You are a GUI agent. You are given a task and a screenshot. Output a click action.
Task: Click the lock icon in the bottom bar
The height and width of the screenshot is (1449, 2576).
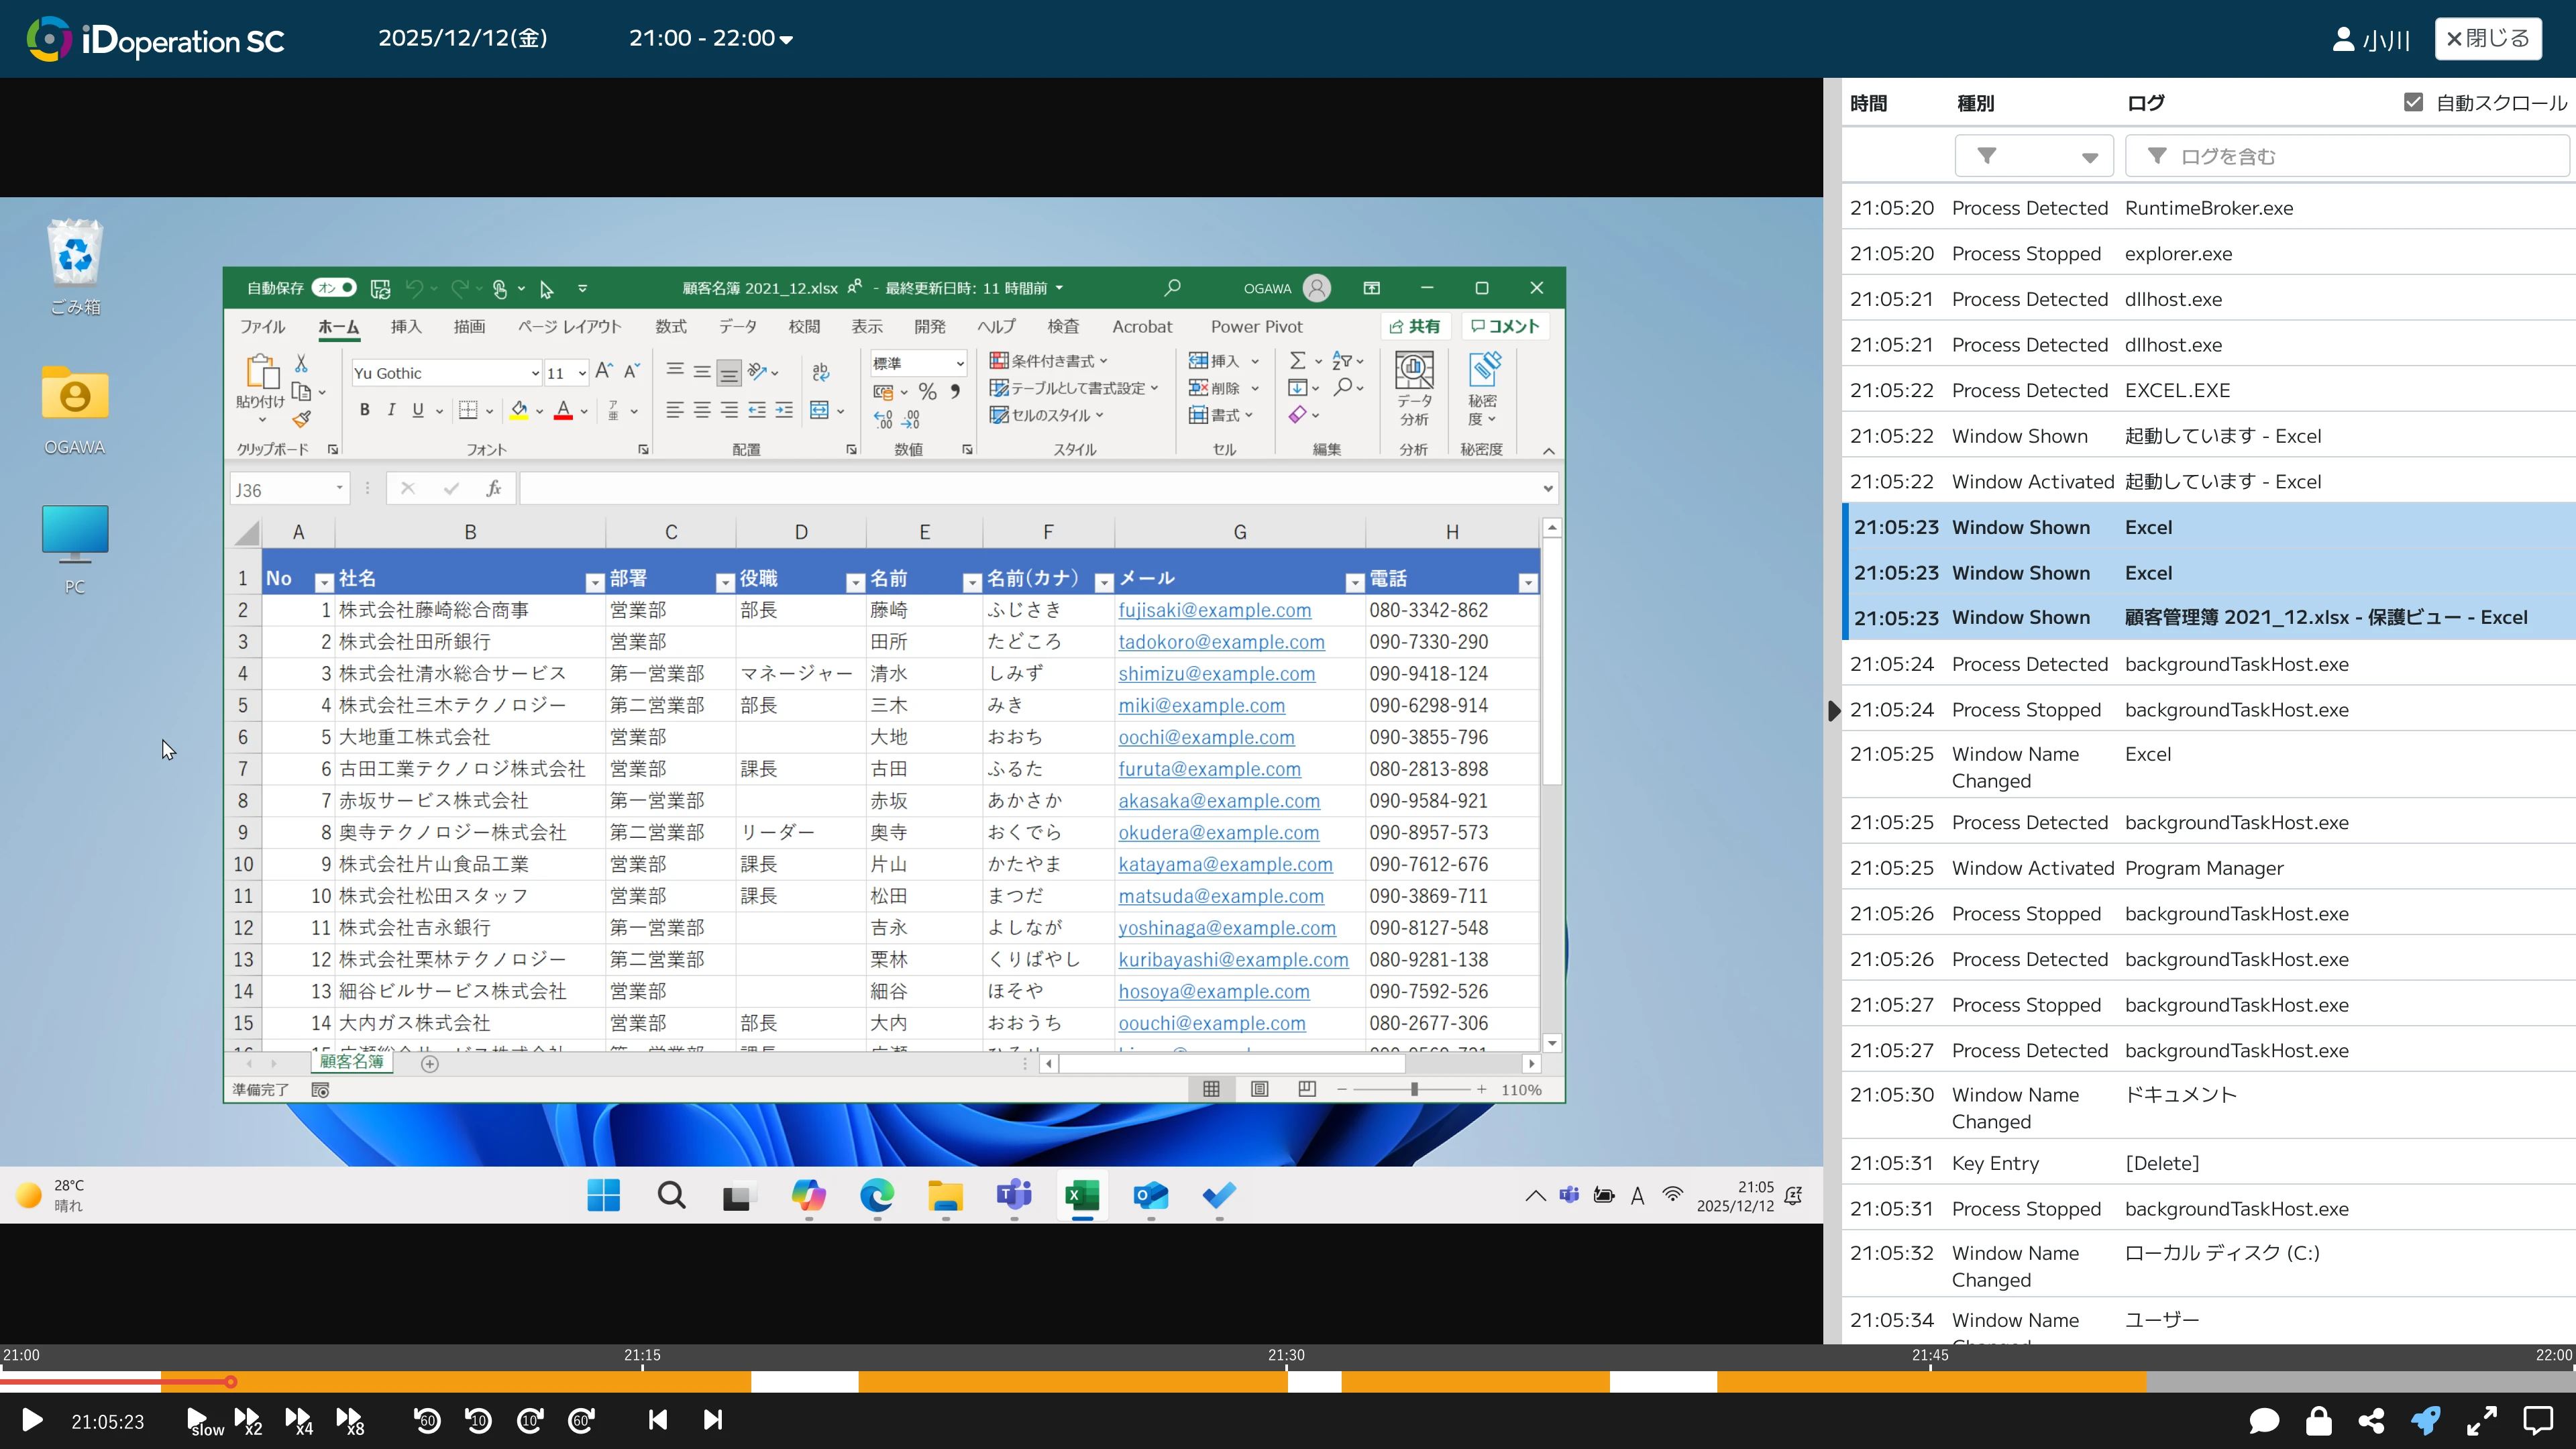coord(2319,1420)
